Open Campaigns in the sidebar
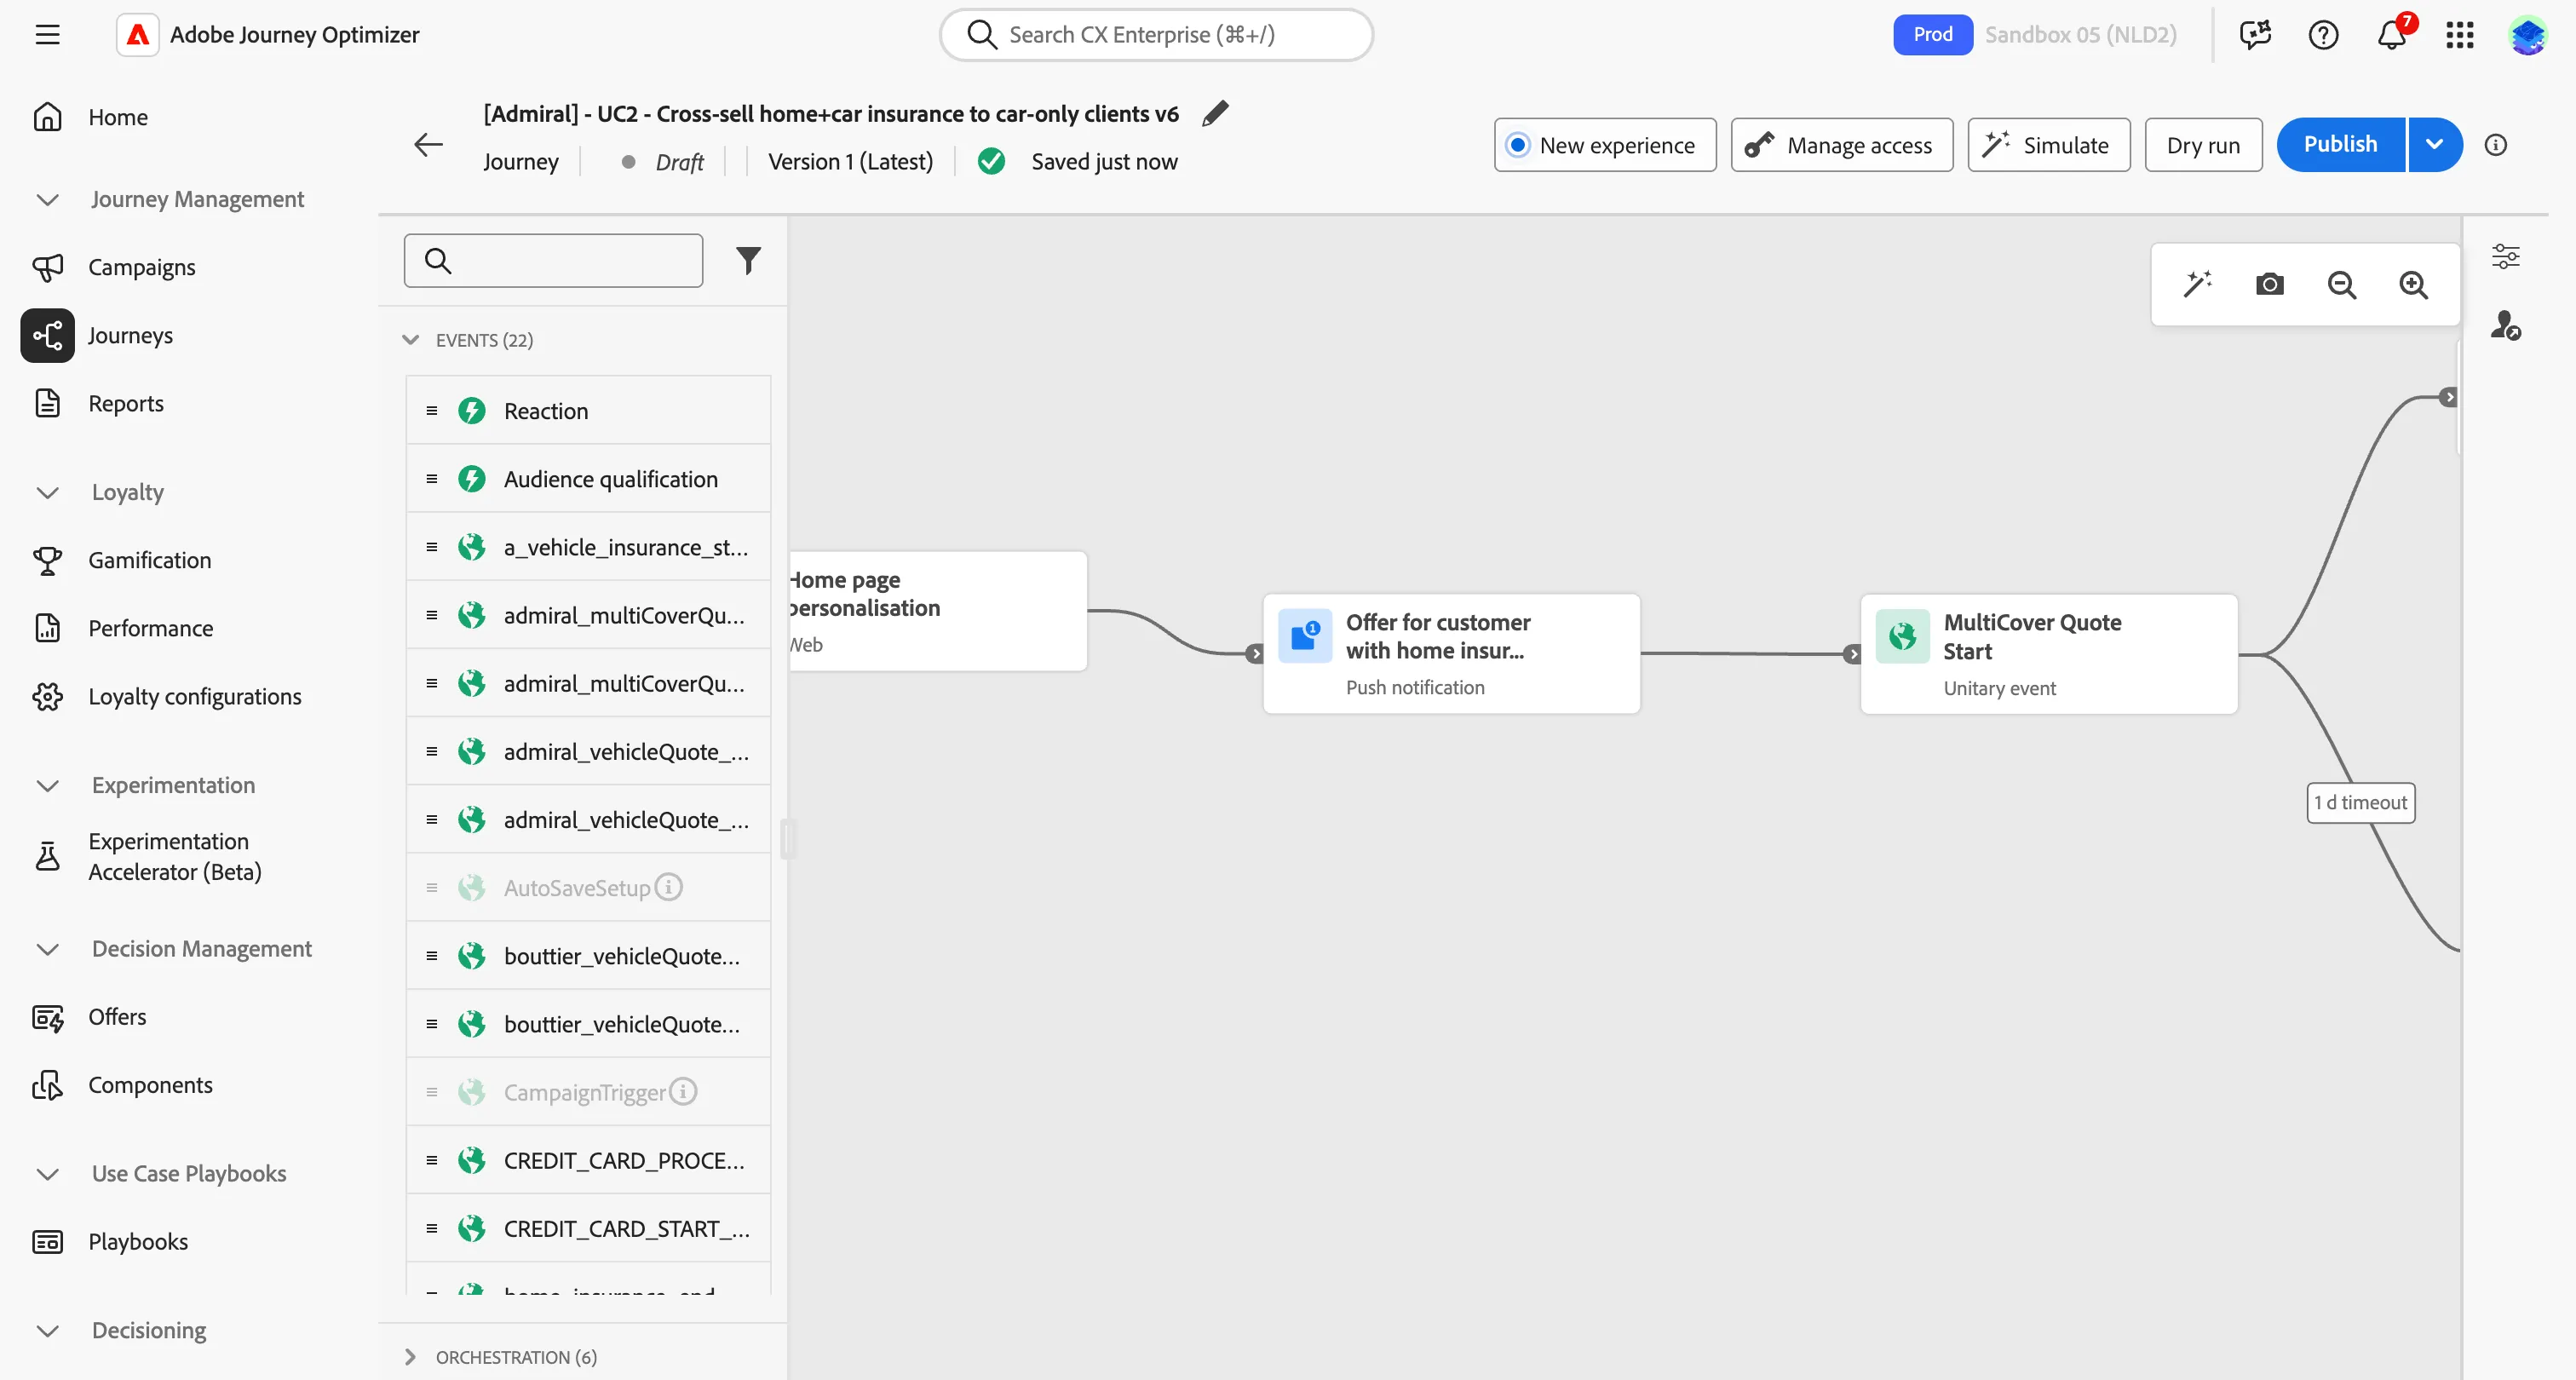The image size is (2576, 1380). (141, 267)
